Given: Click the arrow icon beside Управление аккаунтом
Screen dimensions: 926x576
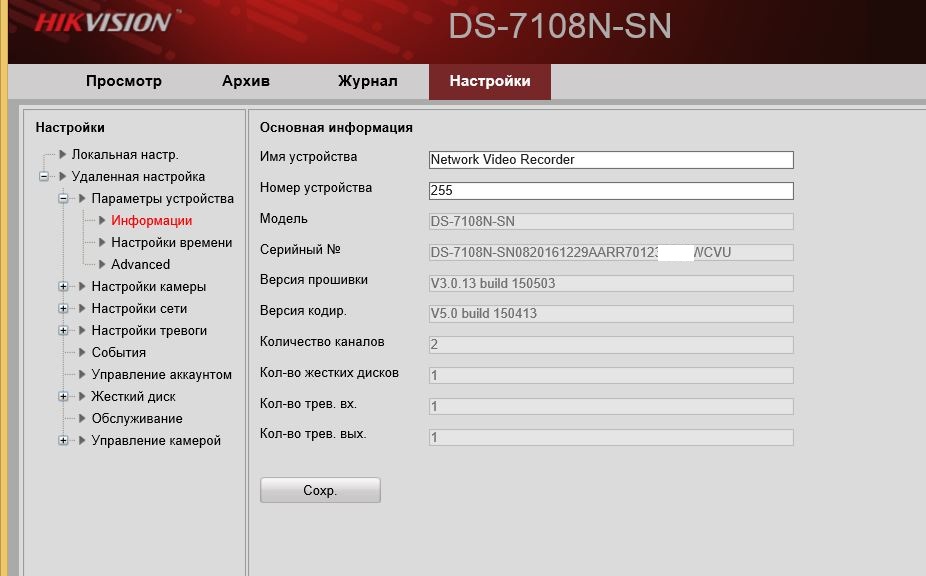Looking at the screenshot, I should pyautogui.click(x=82, y=375).
